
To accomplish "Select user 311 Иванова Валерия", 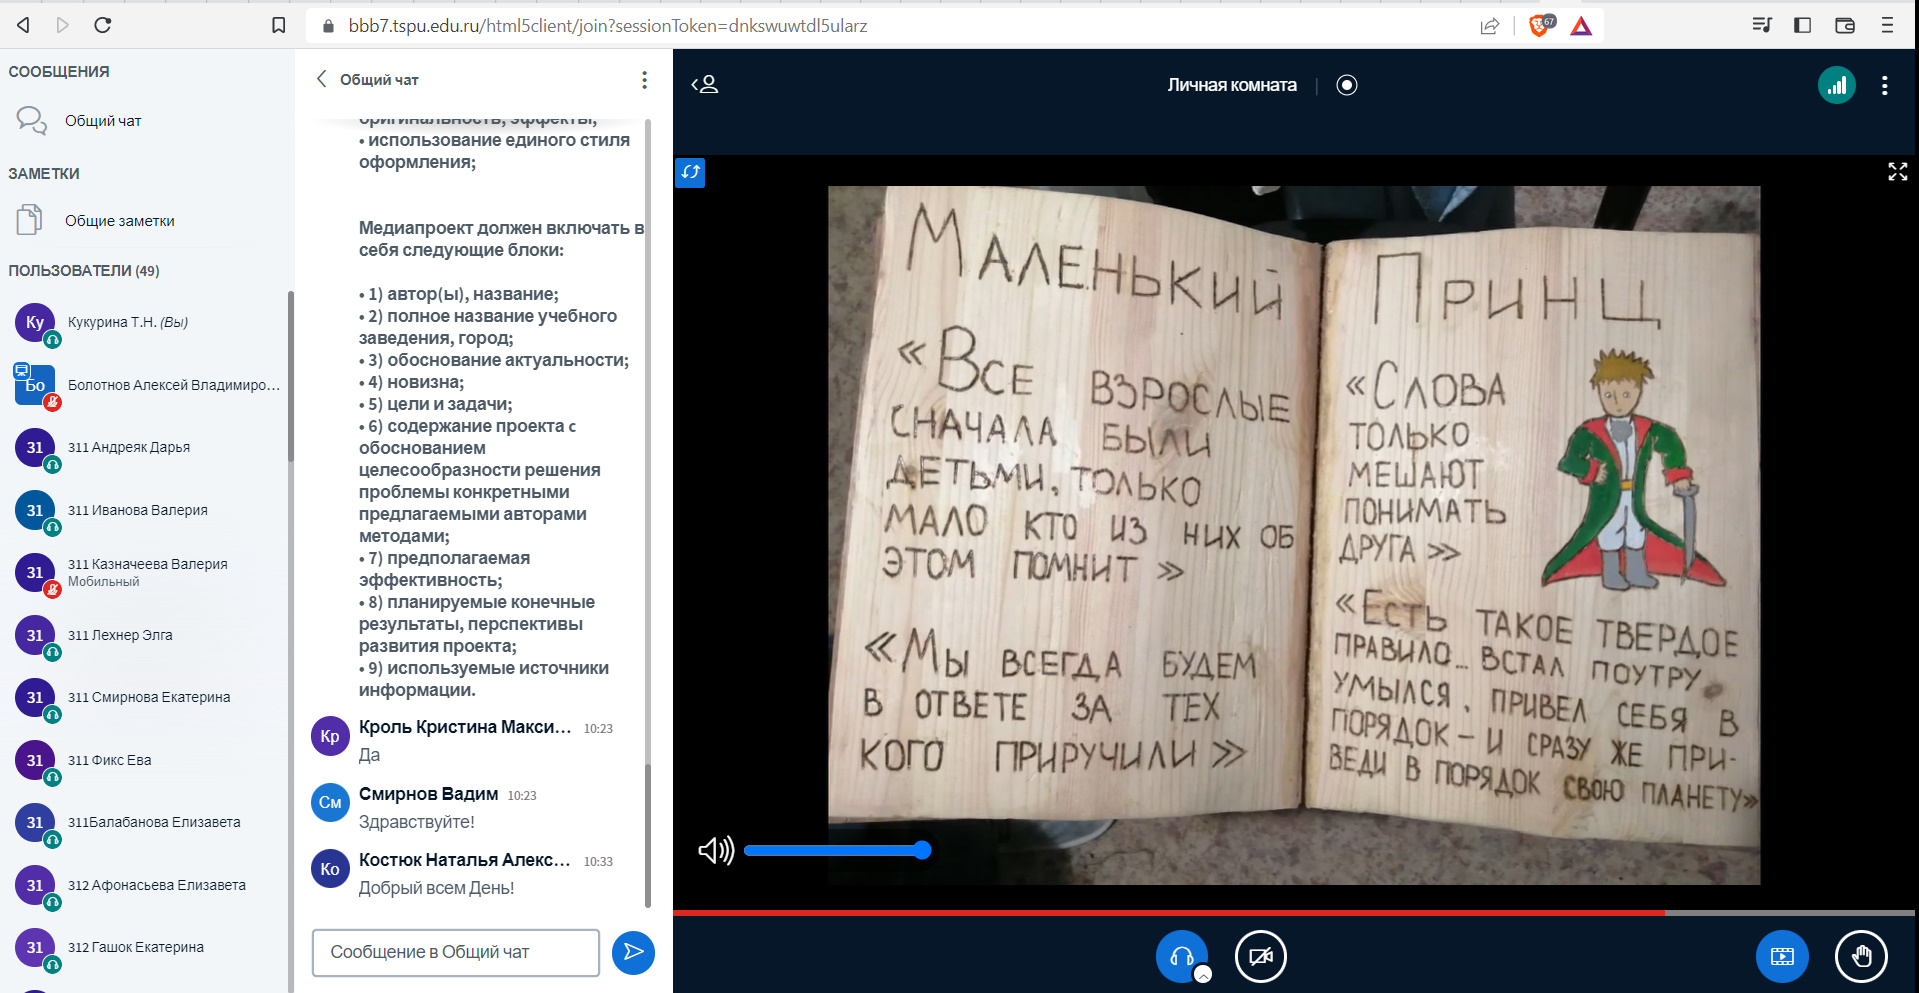I will [146, 510].
